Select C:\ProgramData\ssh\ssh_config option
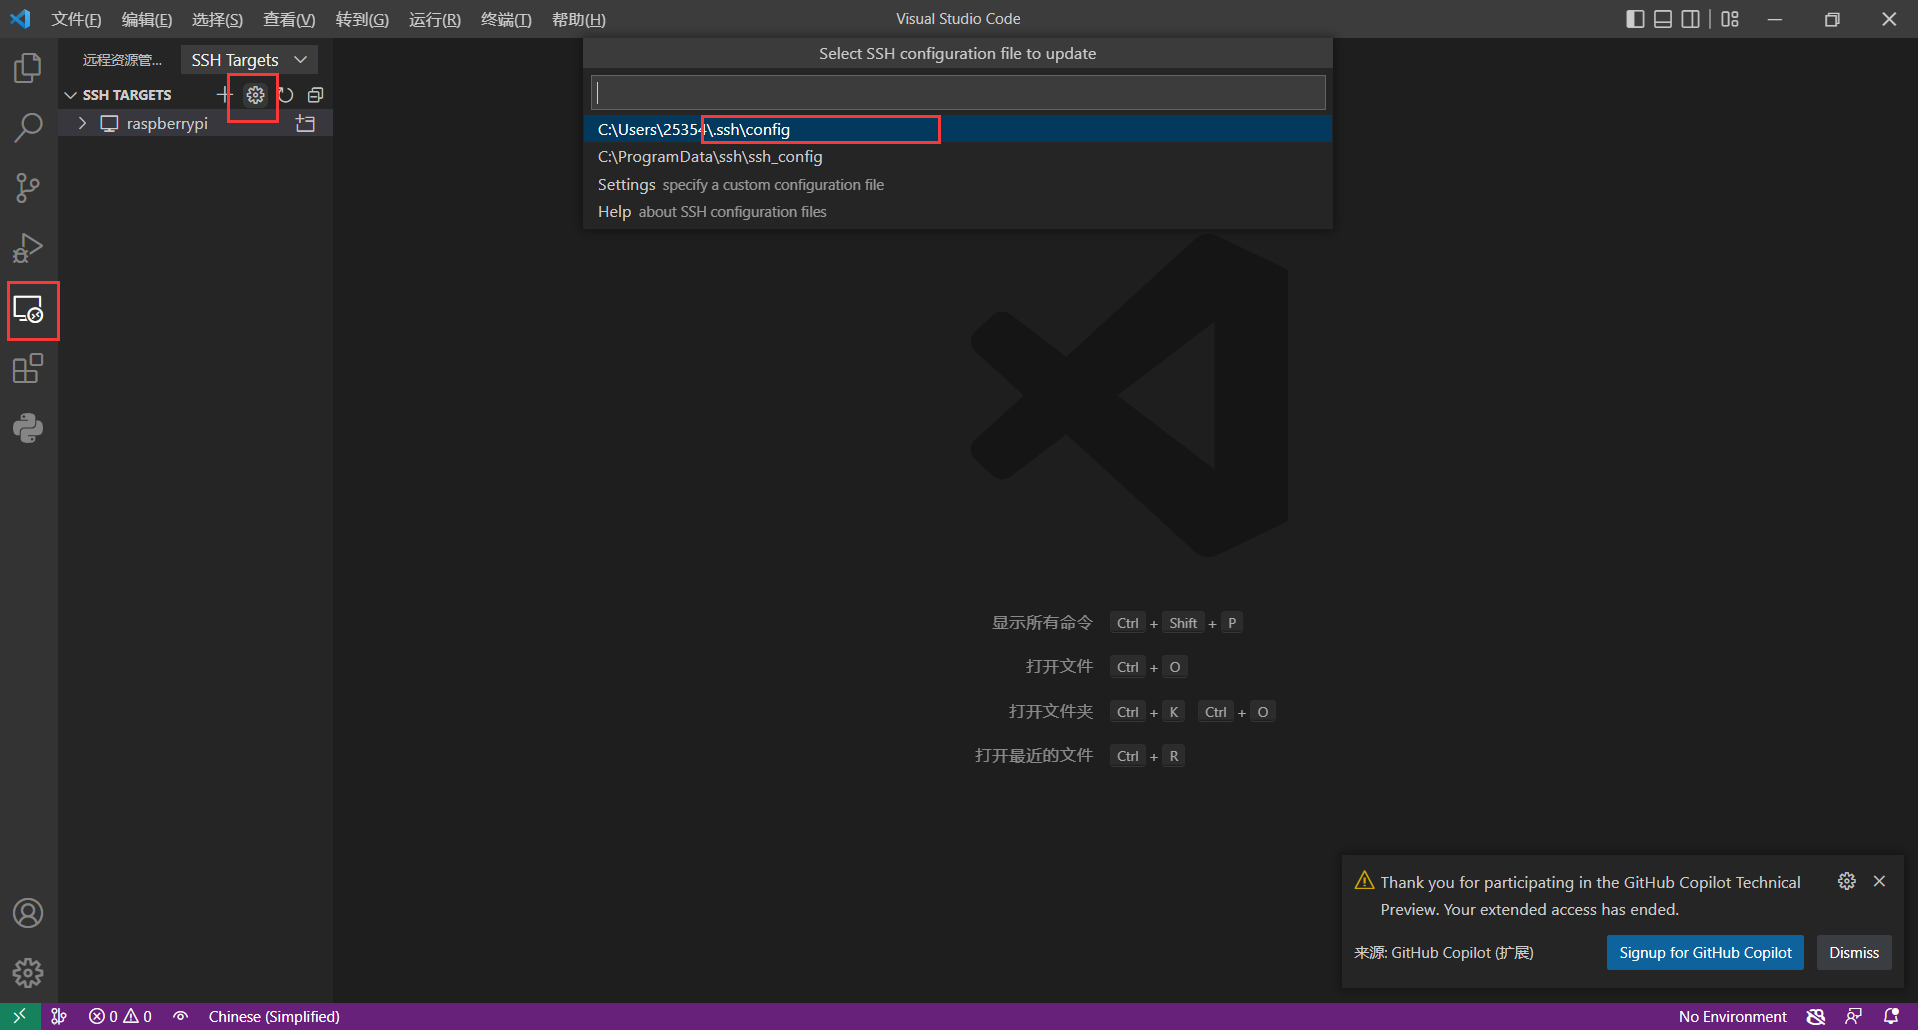The height and width of the screenshot is (1030, 1918). pyautogui.click(x=710, y=157)
